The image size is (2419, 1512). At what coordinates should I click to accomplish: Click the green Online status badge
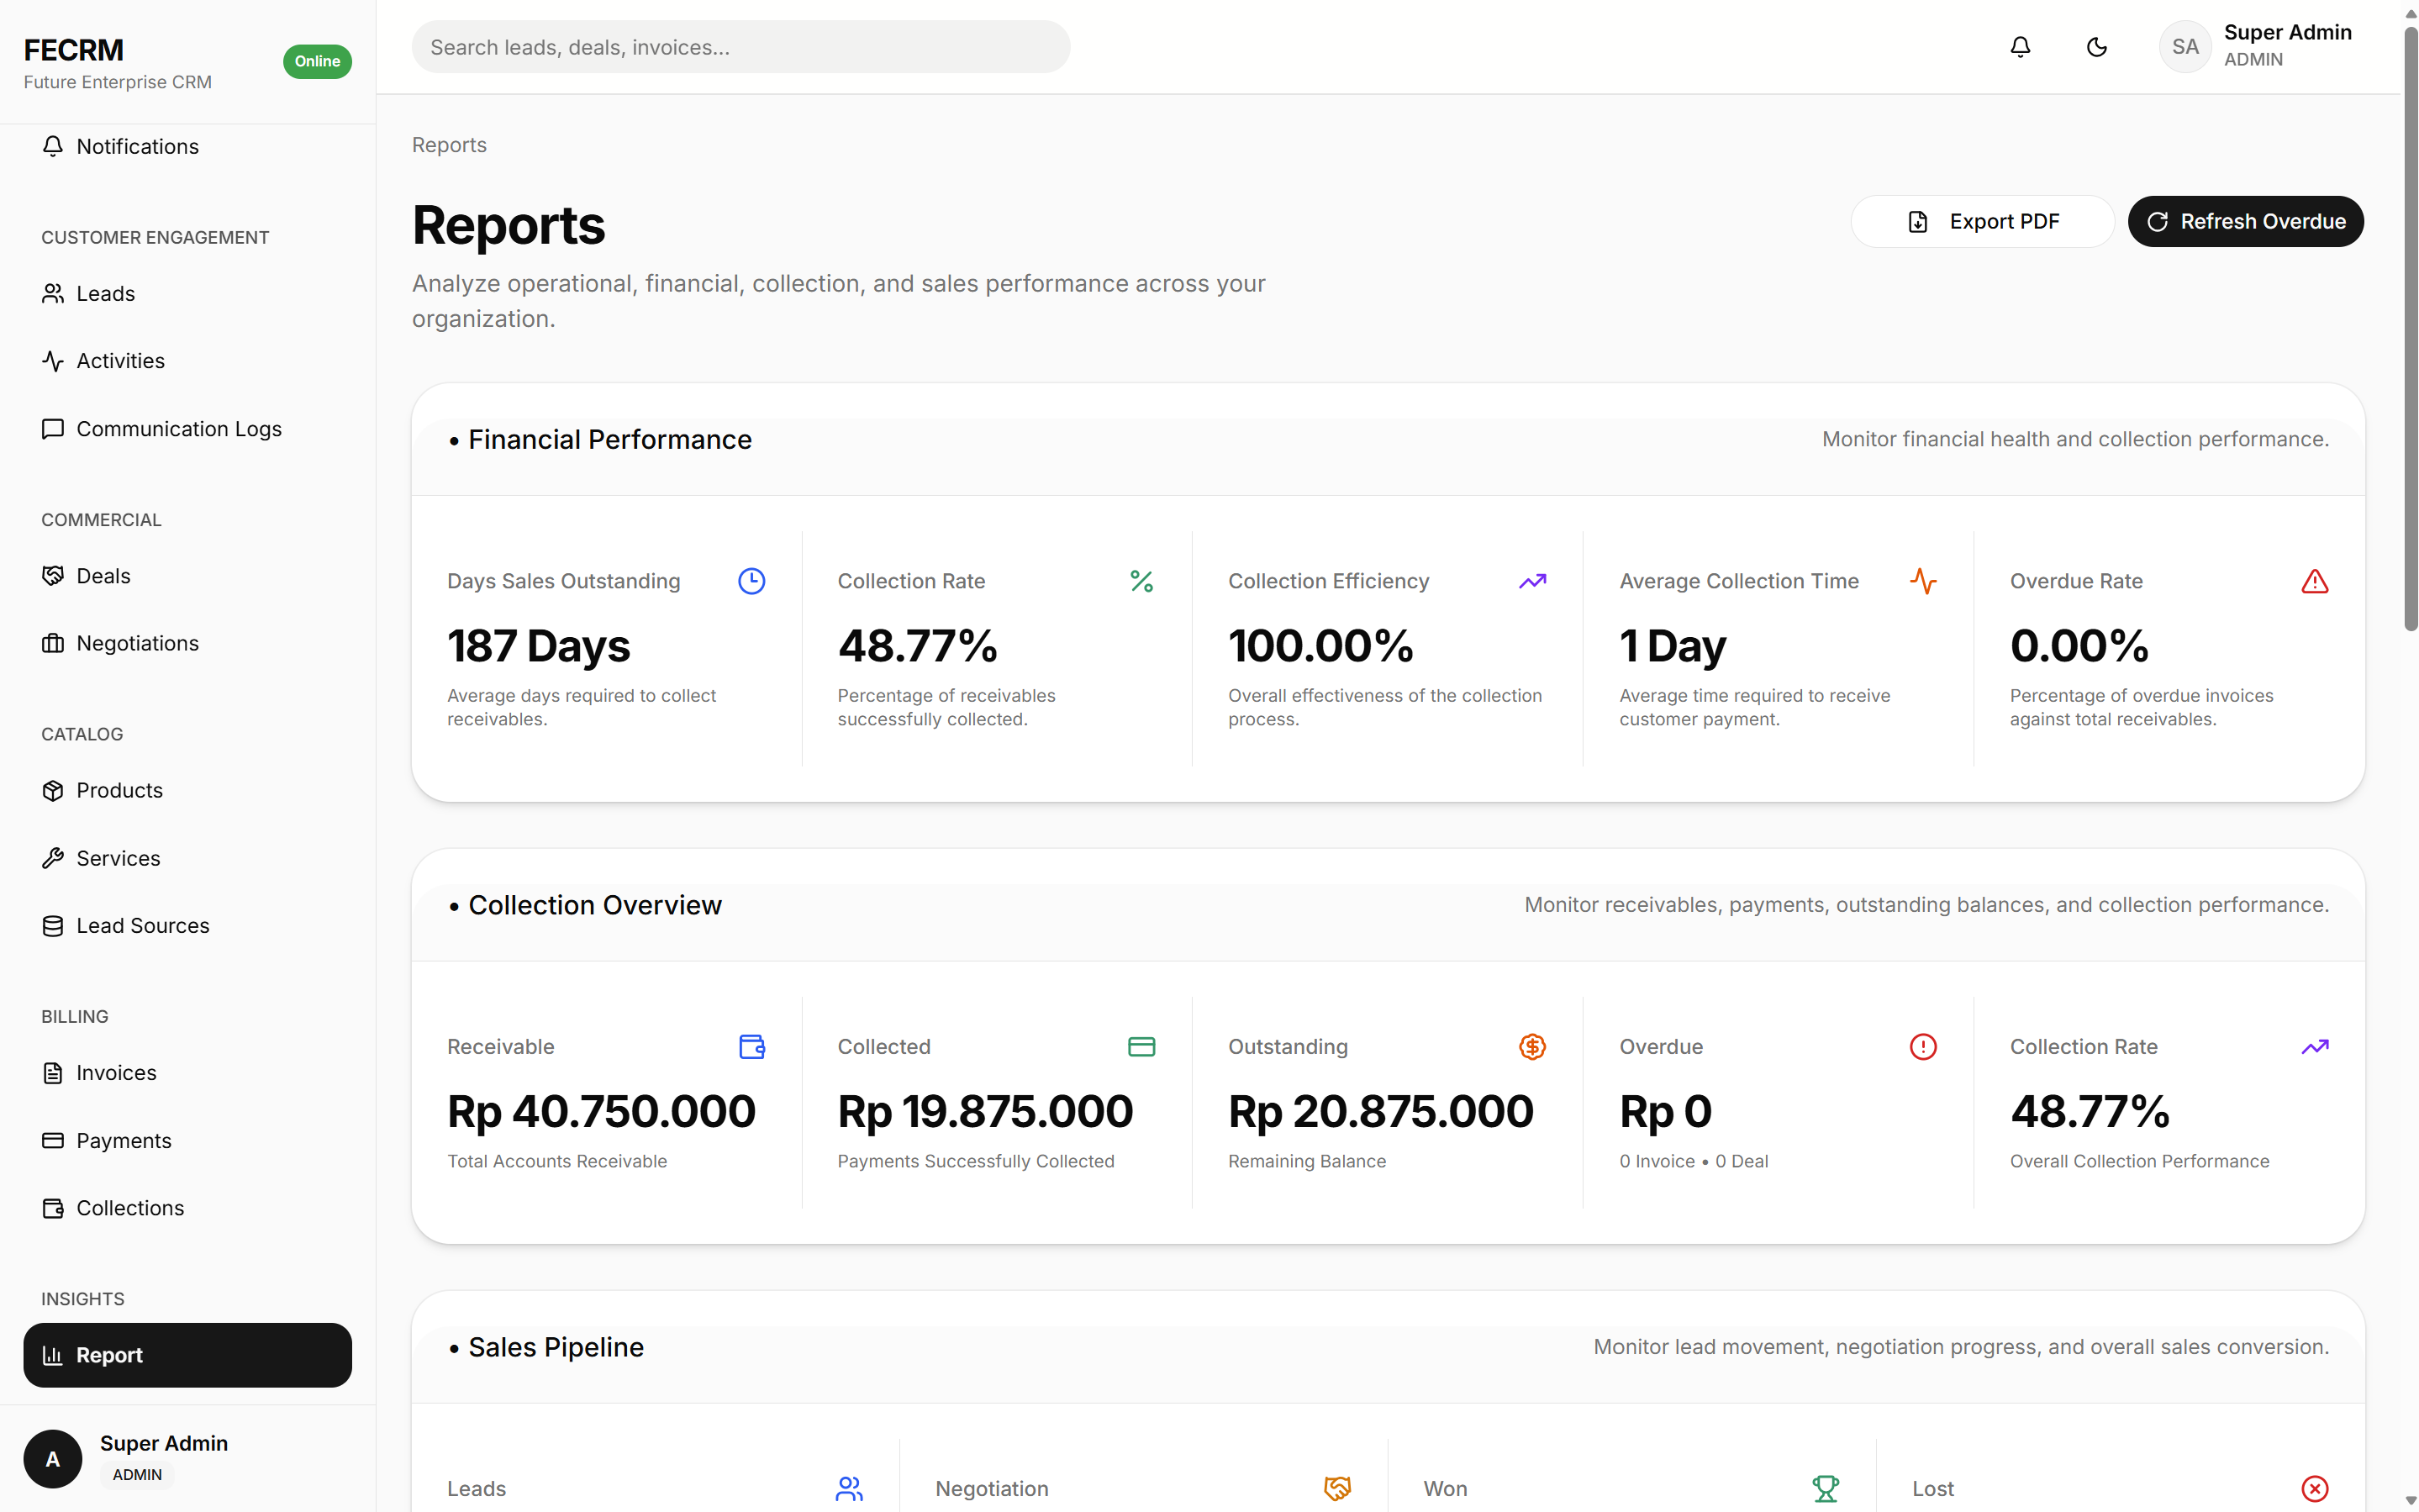point(317,61)
